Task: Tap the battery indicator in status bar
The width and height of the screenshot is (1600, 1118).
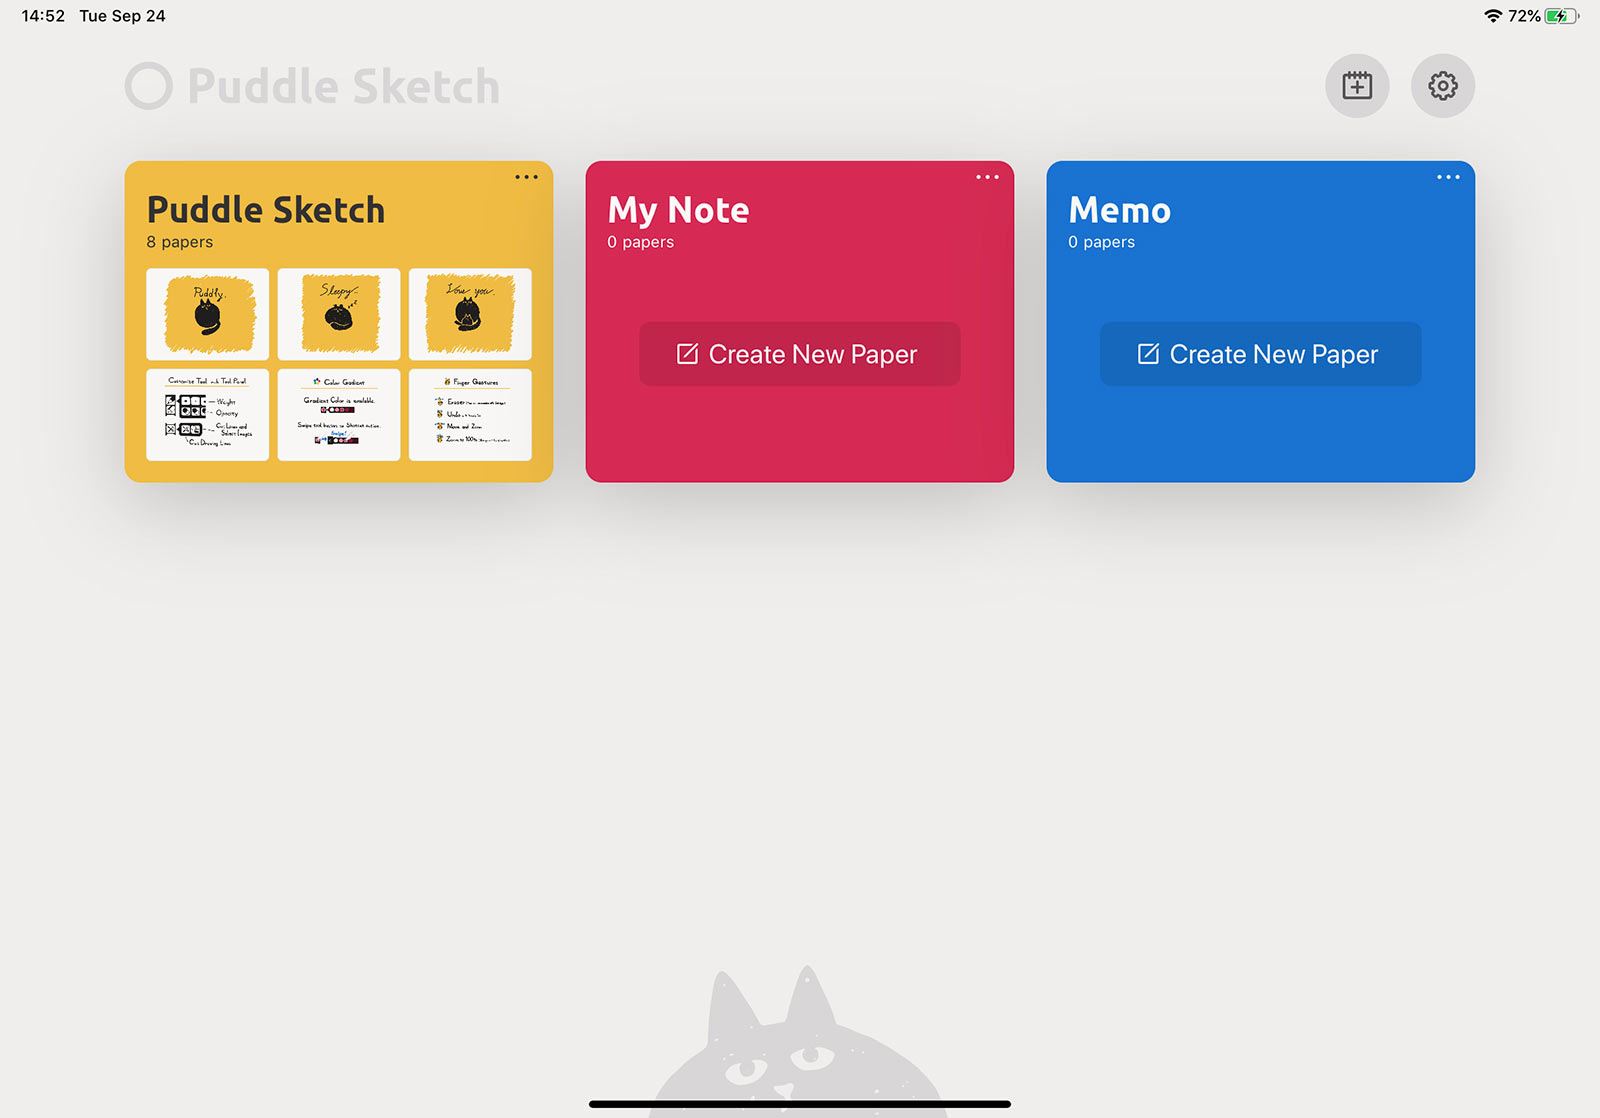Action: [1561, 16]
